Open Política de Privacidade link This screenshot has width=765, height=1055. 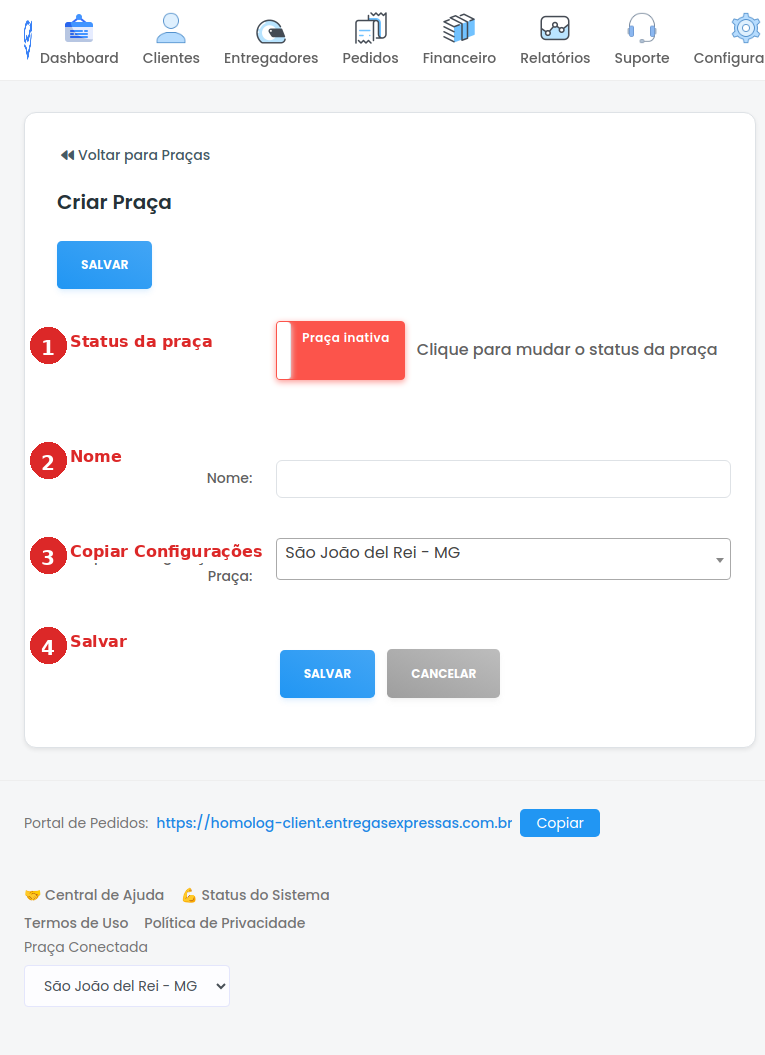(x=224, y=923)
